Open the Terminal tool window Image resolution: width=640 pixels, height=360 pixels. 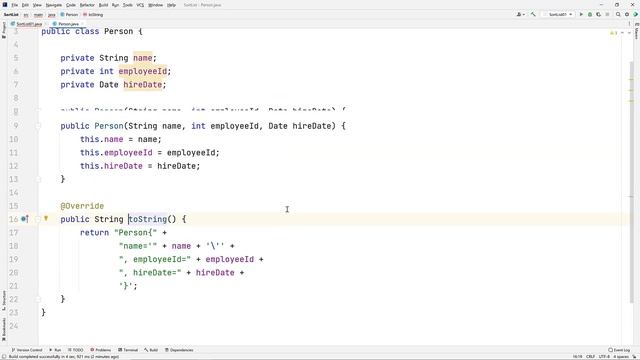point(128,350)
